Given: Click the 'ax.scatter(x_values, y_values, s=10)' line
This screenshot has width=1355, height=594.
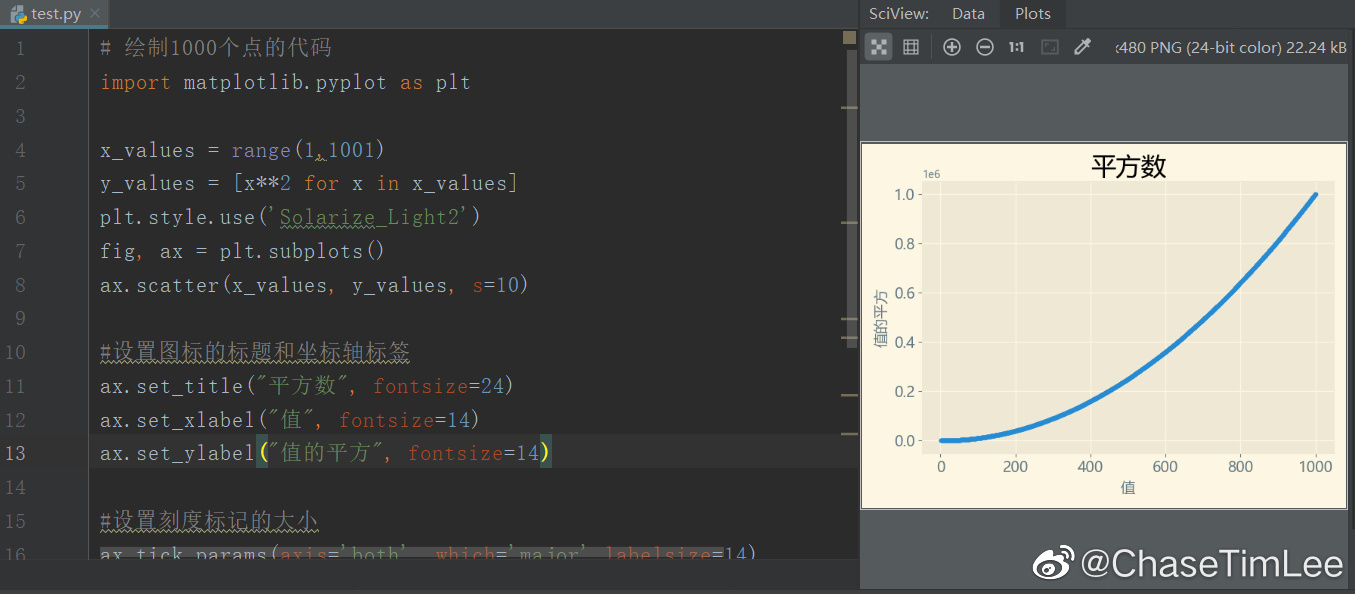Looking at the screenshot, I should 314,286.
